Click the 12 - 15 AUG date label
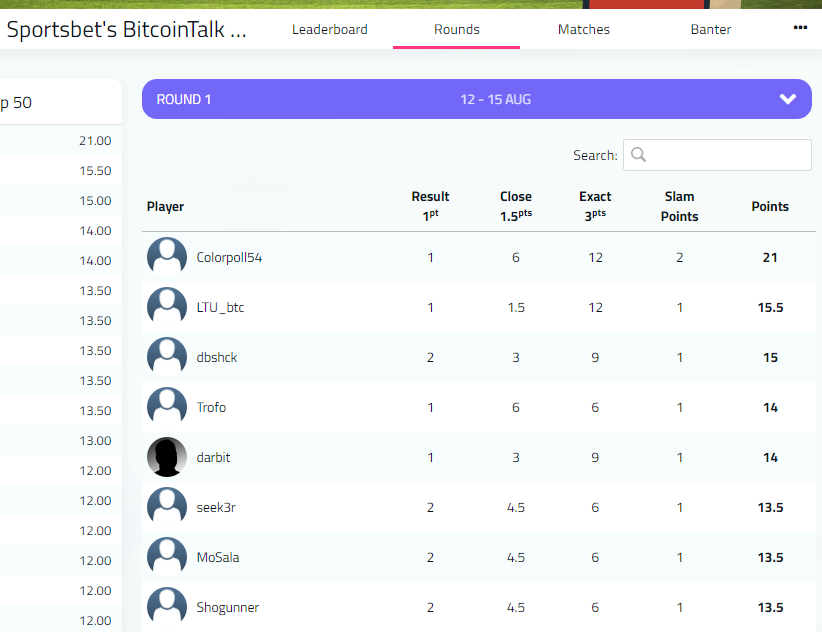Viewport: 822px width, 632px height. [495, 99]
